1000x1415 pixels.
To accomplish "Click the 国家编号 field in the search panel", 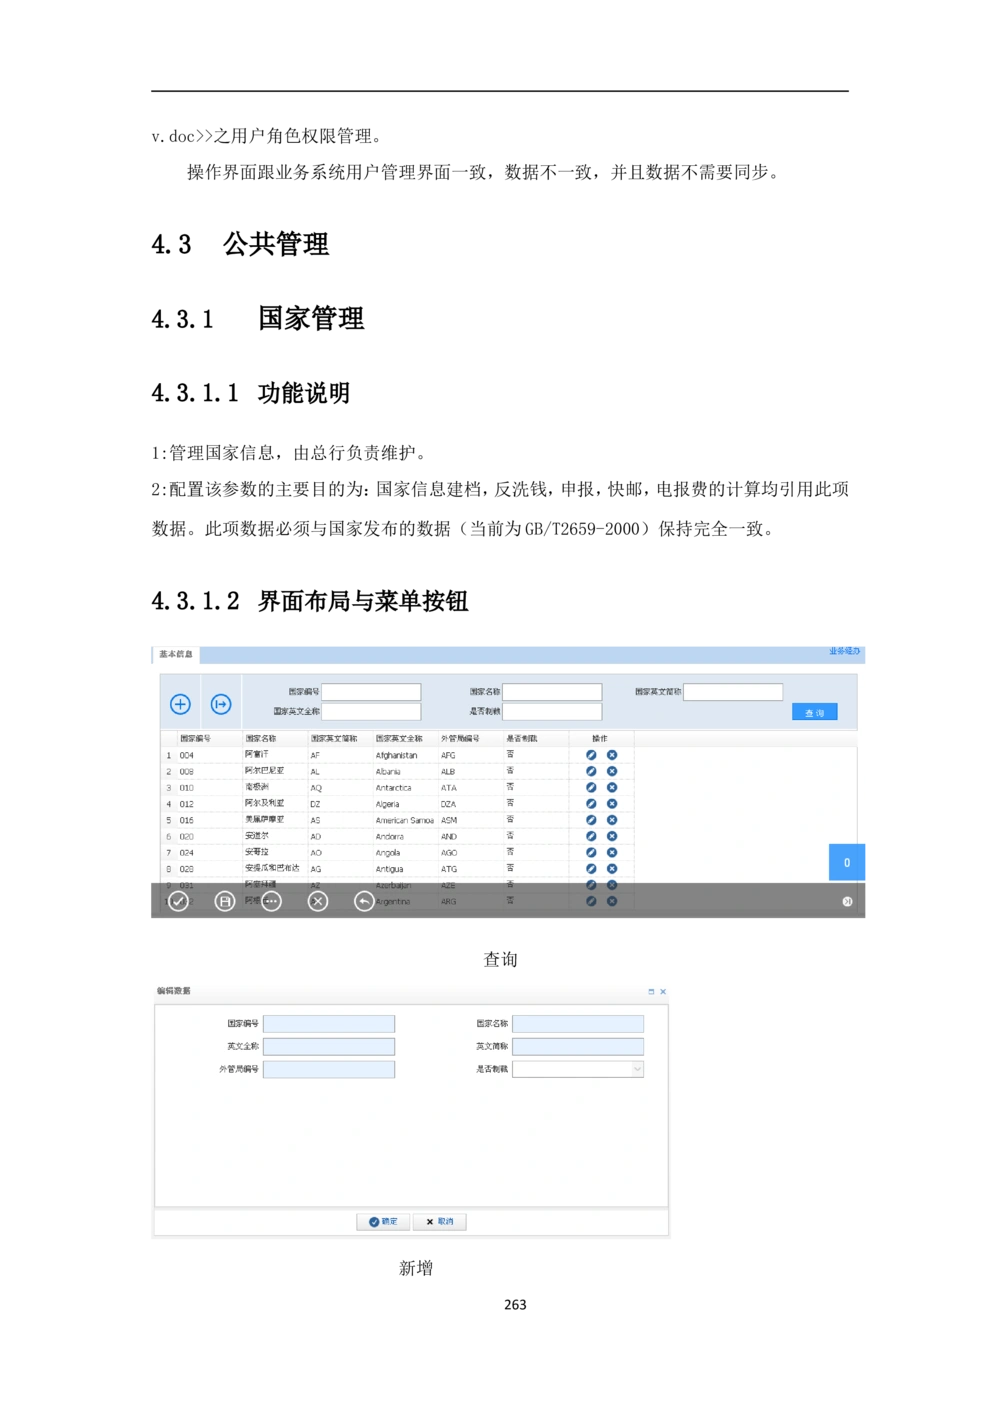I will (371, 692).
